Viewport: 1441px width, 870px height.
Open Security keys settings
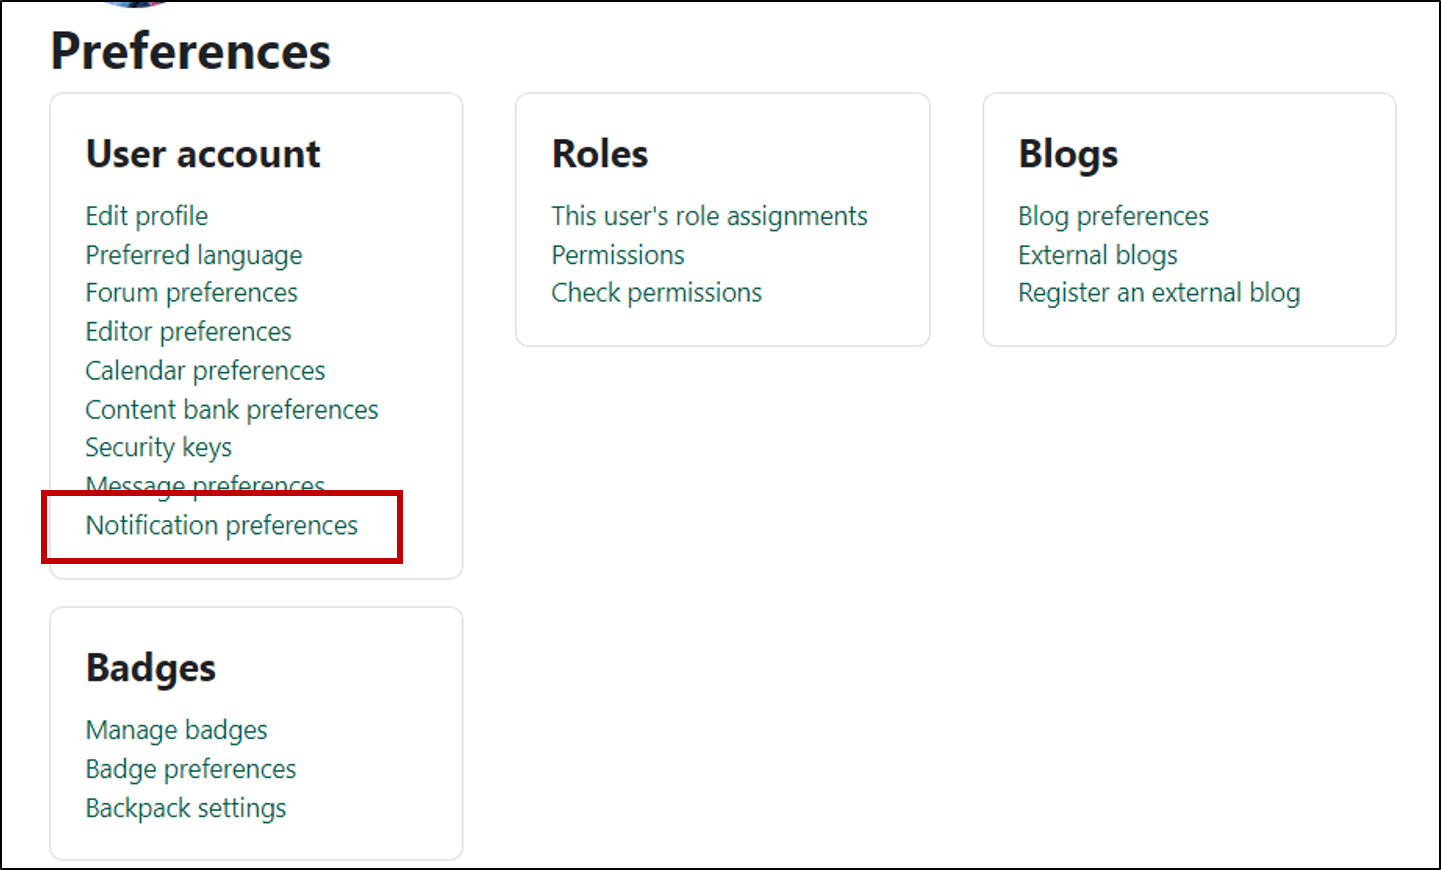coord(158,447)
